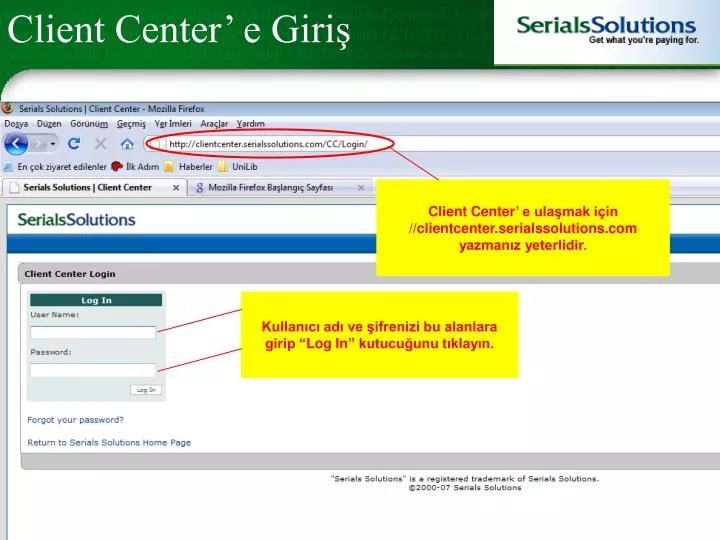Viewport: 720px width, 540px height.
Task: Open the Haberler feed bookmark
Action: coord(189,167)
